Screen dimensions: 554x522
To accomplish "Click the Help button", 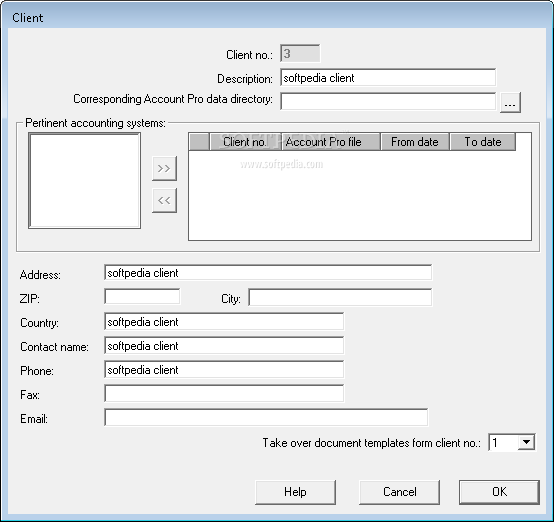I will coord(295,492).
